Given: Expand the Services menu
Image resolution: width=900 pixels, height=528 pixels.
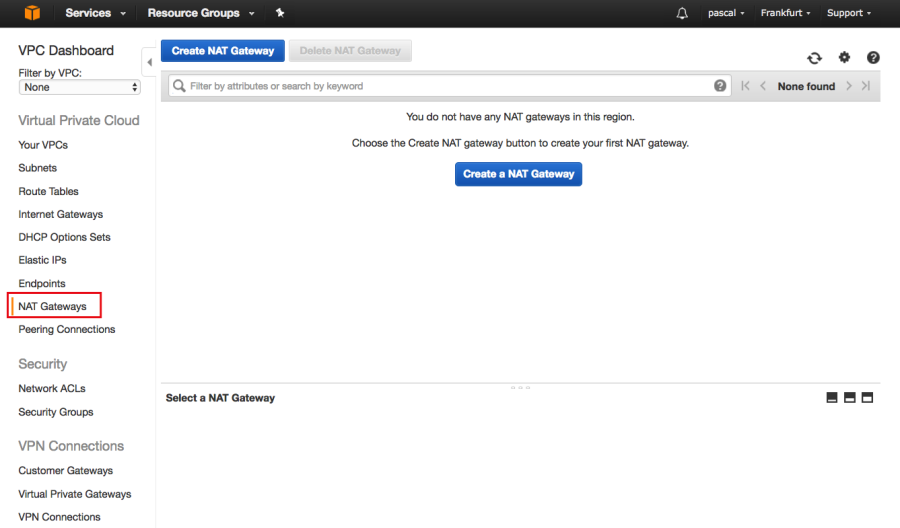Looking at the screenshot, I should pos(95,13).
